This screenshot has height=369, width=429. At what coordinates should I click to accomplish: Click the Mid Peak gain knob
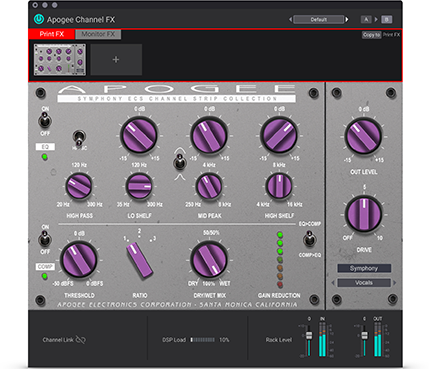209,135
